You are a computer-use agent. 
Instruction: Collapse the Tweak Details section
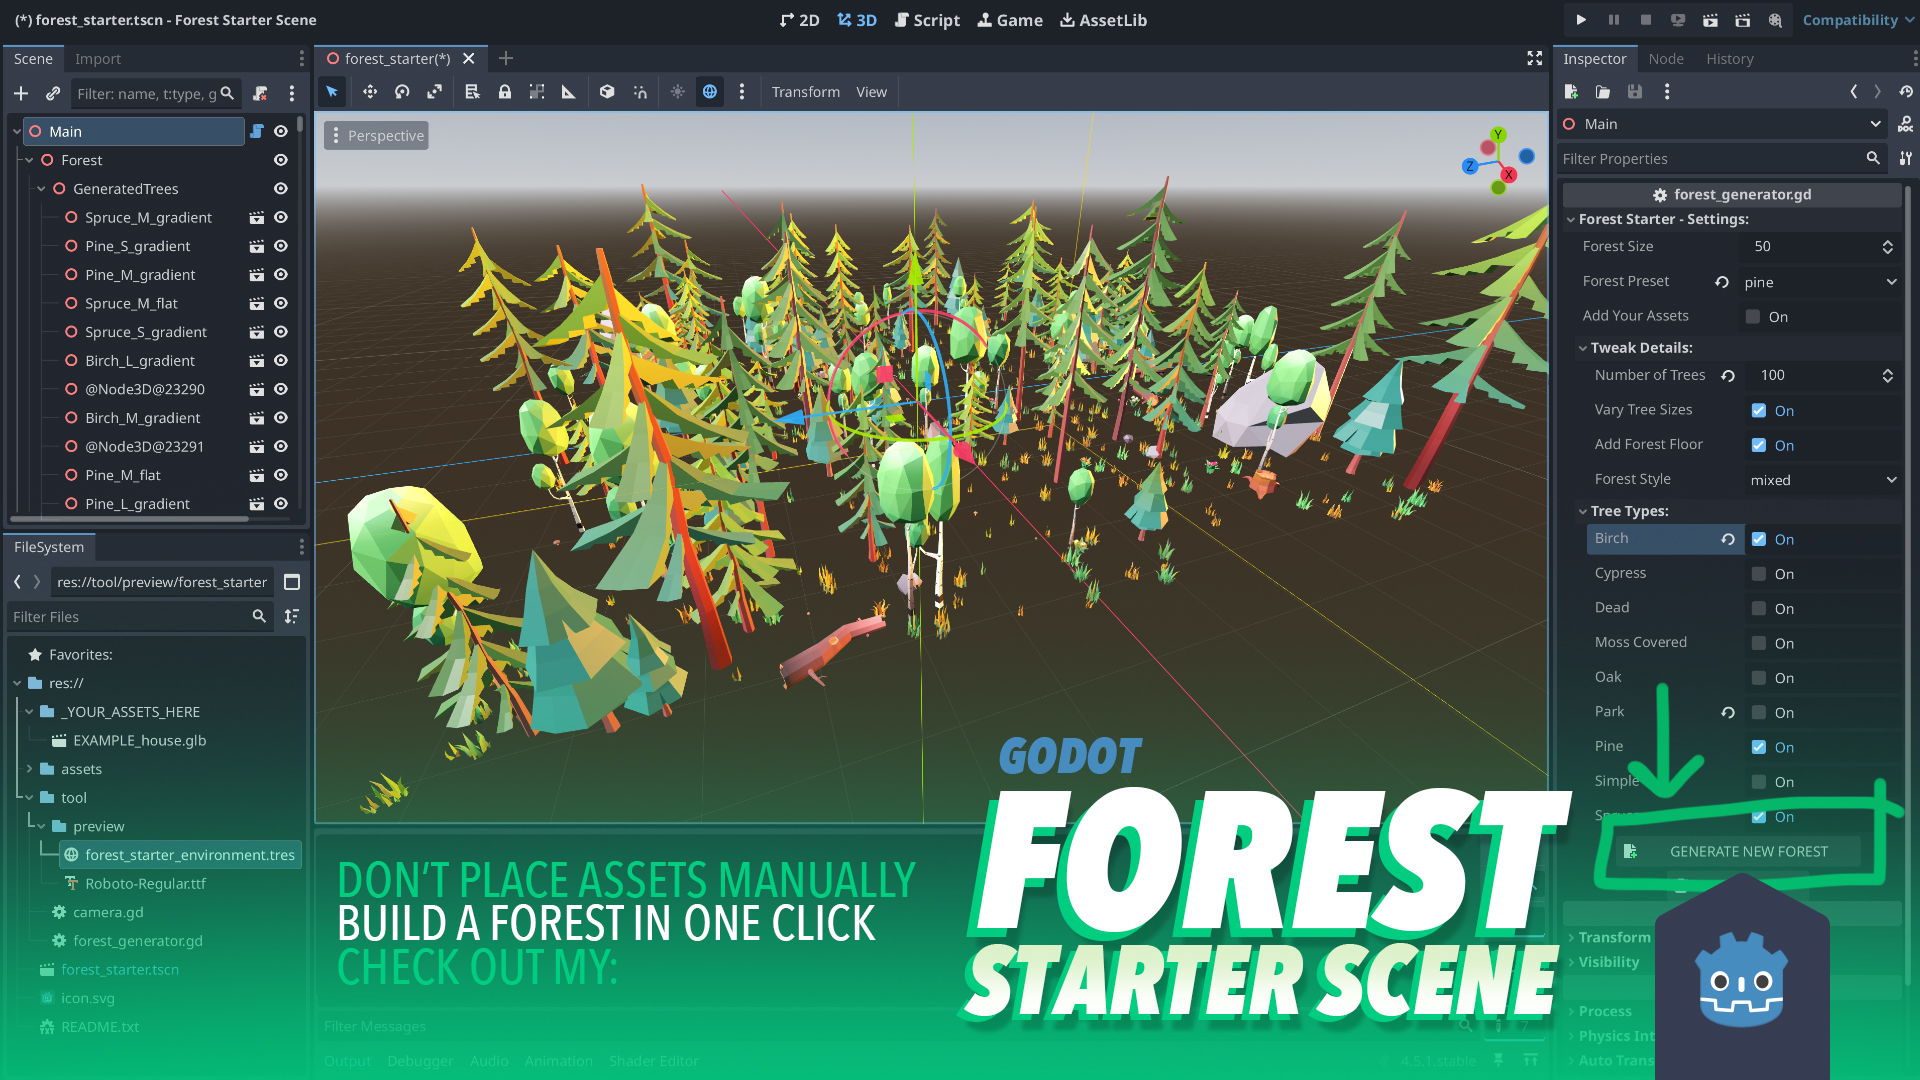pos(1583,347)
